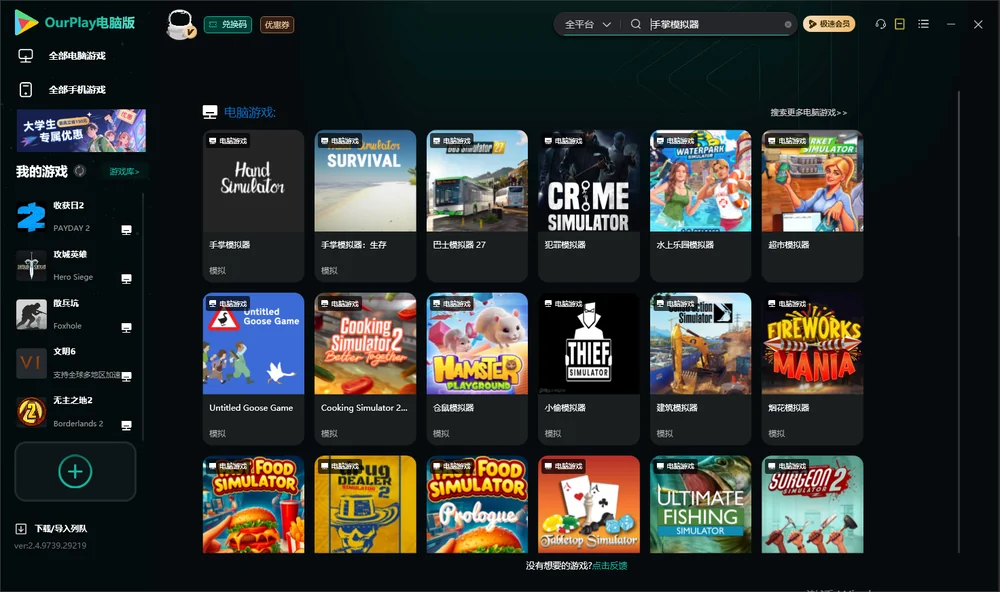Open the 游戏库> link

tap(124, 172)
